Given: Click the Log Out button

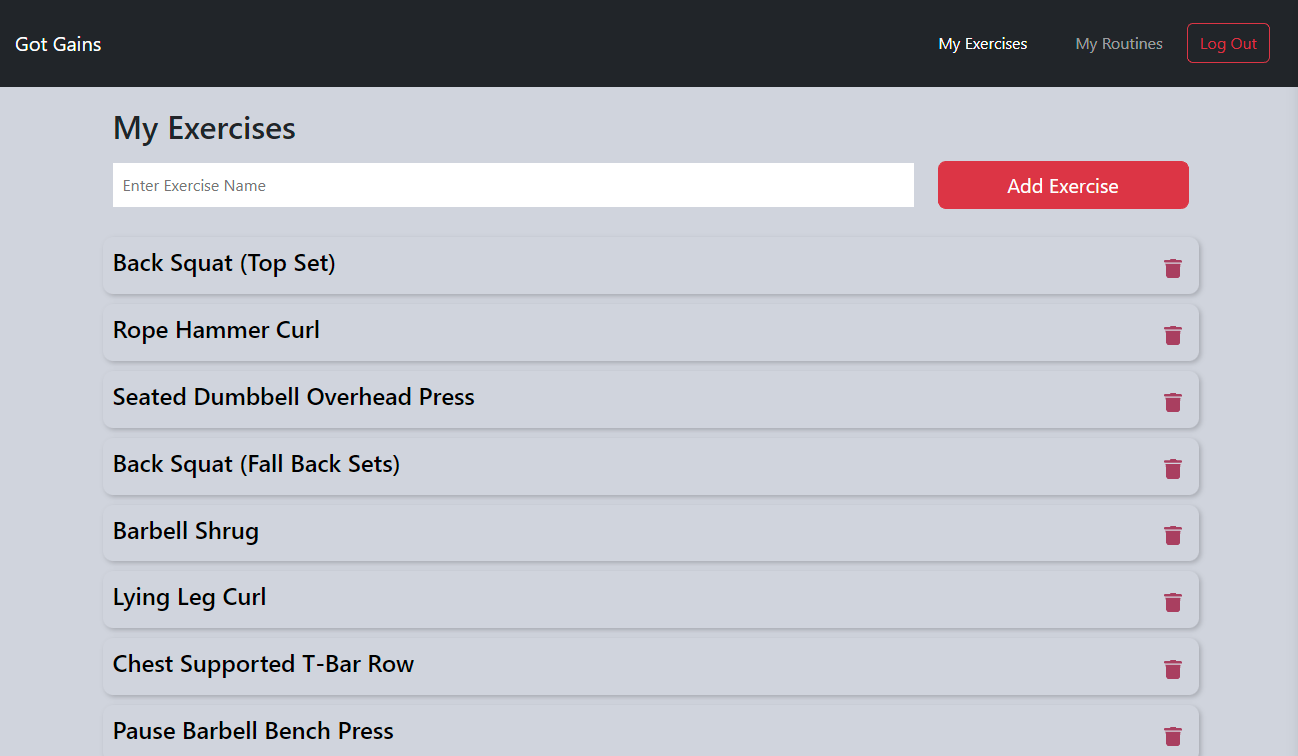Looking at the screenshot, I should pyautogui.click(x=1228, y=43).
